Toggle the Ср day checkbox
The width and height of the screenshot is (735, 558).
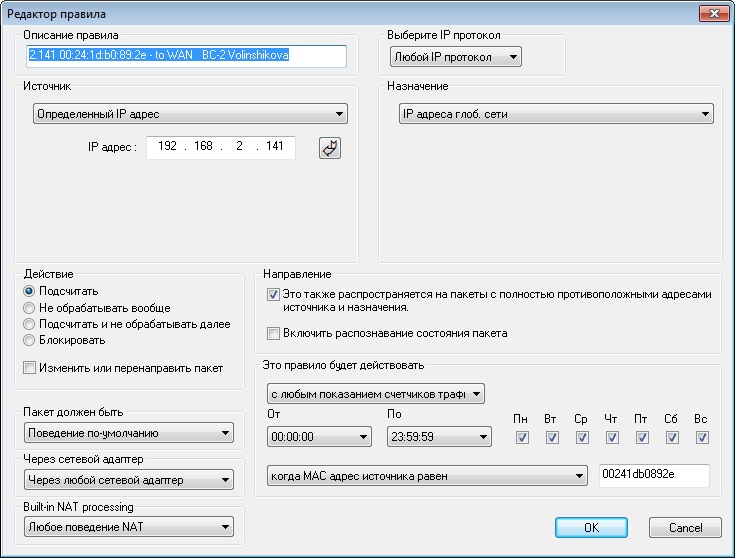pyautogui.click(x=582, y=437)
